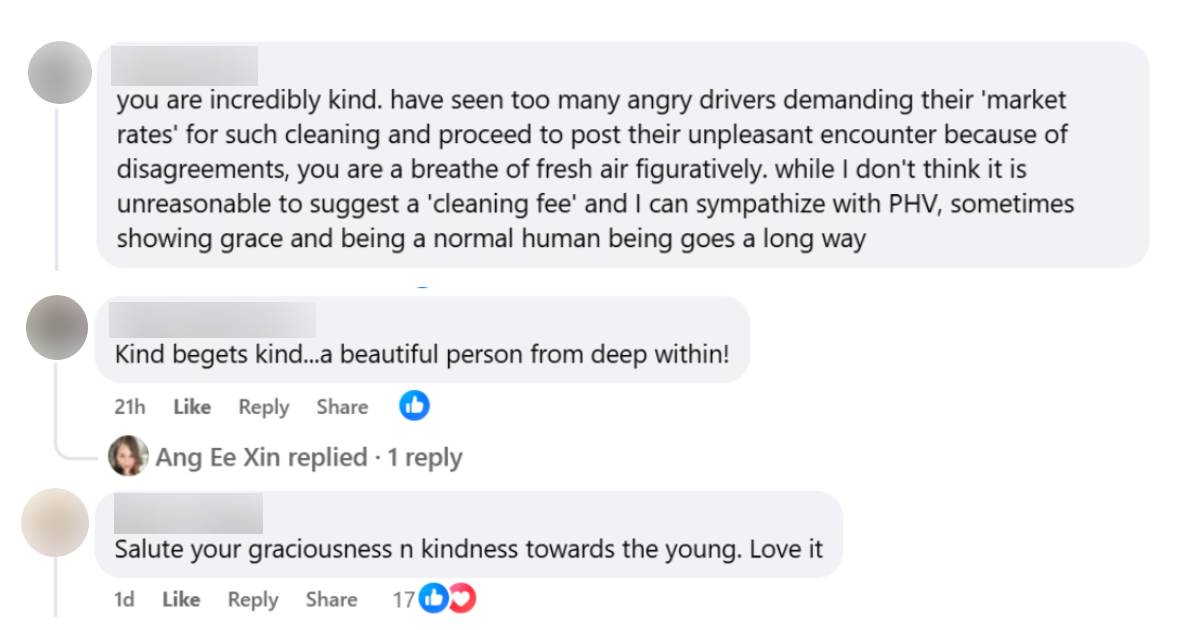
Task: Reply to the 'Salute your graciousness' comment
Action: (x=253, y=599)
